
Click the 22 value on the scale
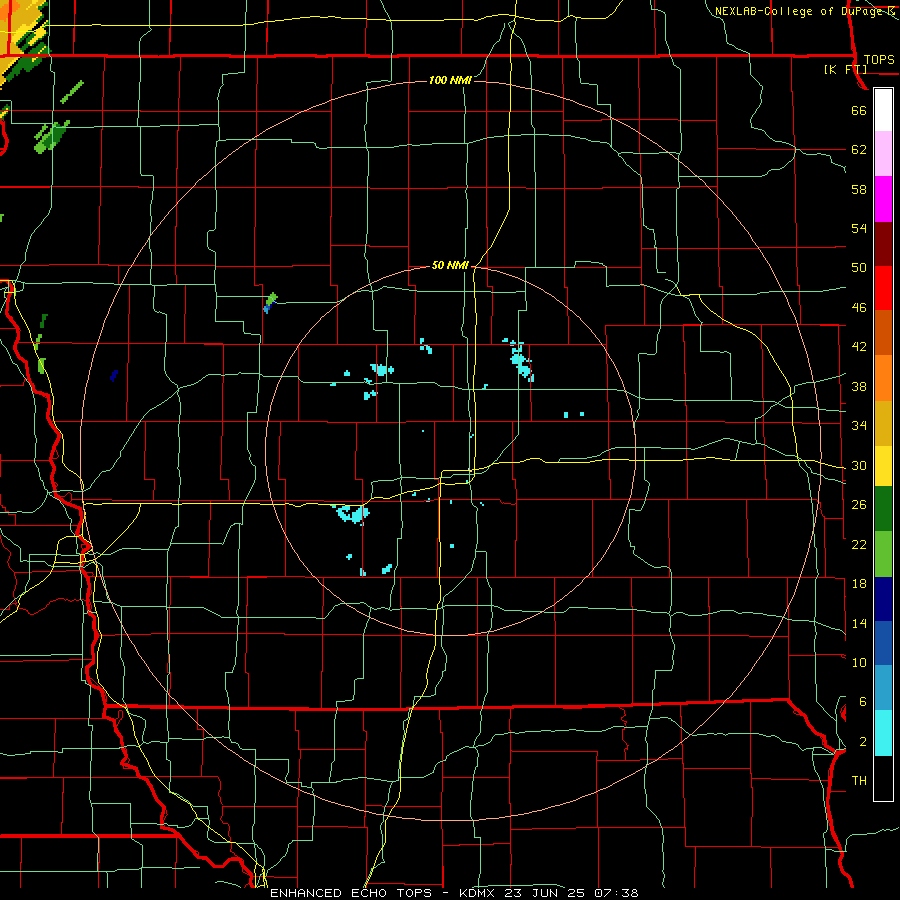[859, 545]
